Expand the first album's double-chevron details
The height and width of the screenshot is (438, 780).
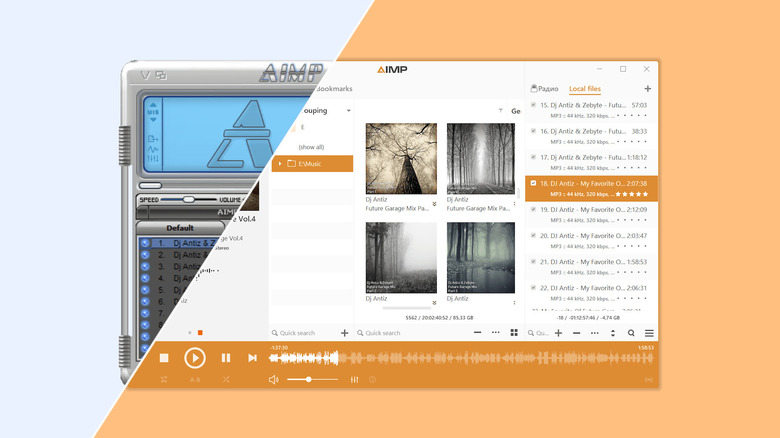[x=434, y=203]
